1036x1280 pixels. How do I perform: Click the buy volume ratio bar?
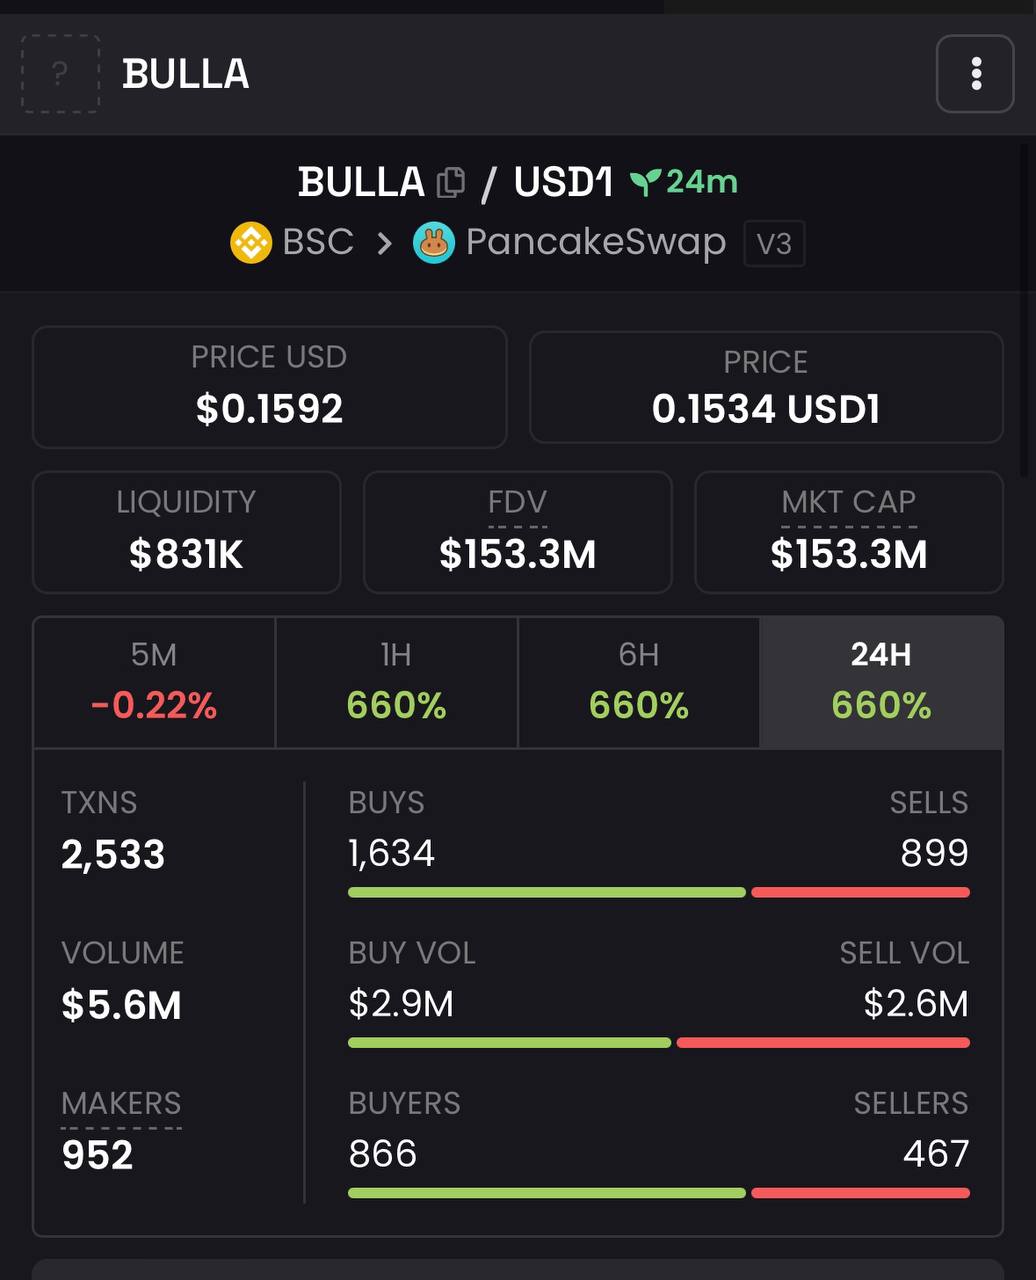coord(659,1042)
